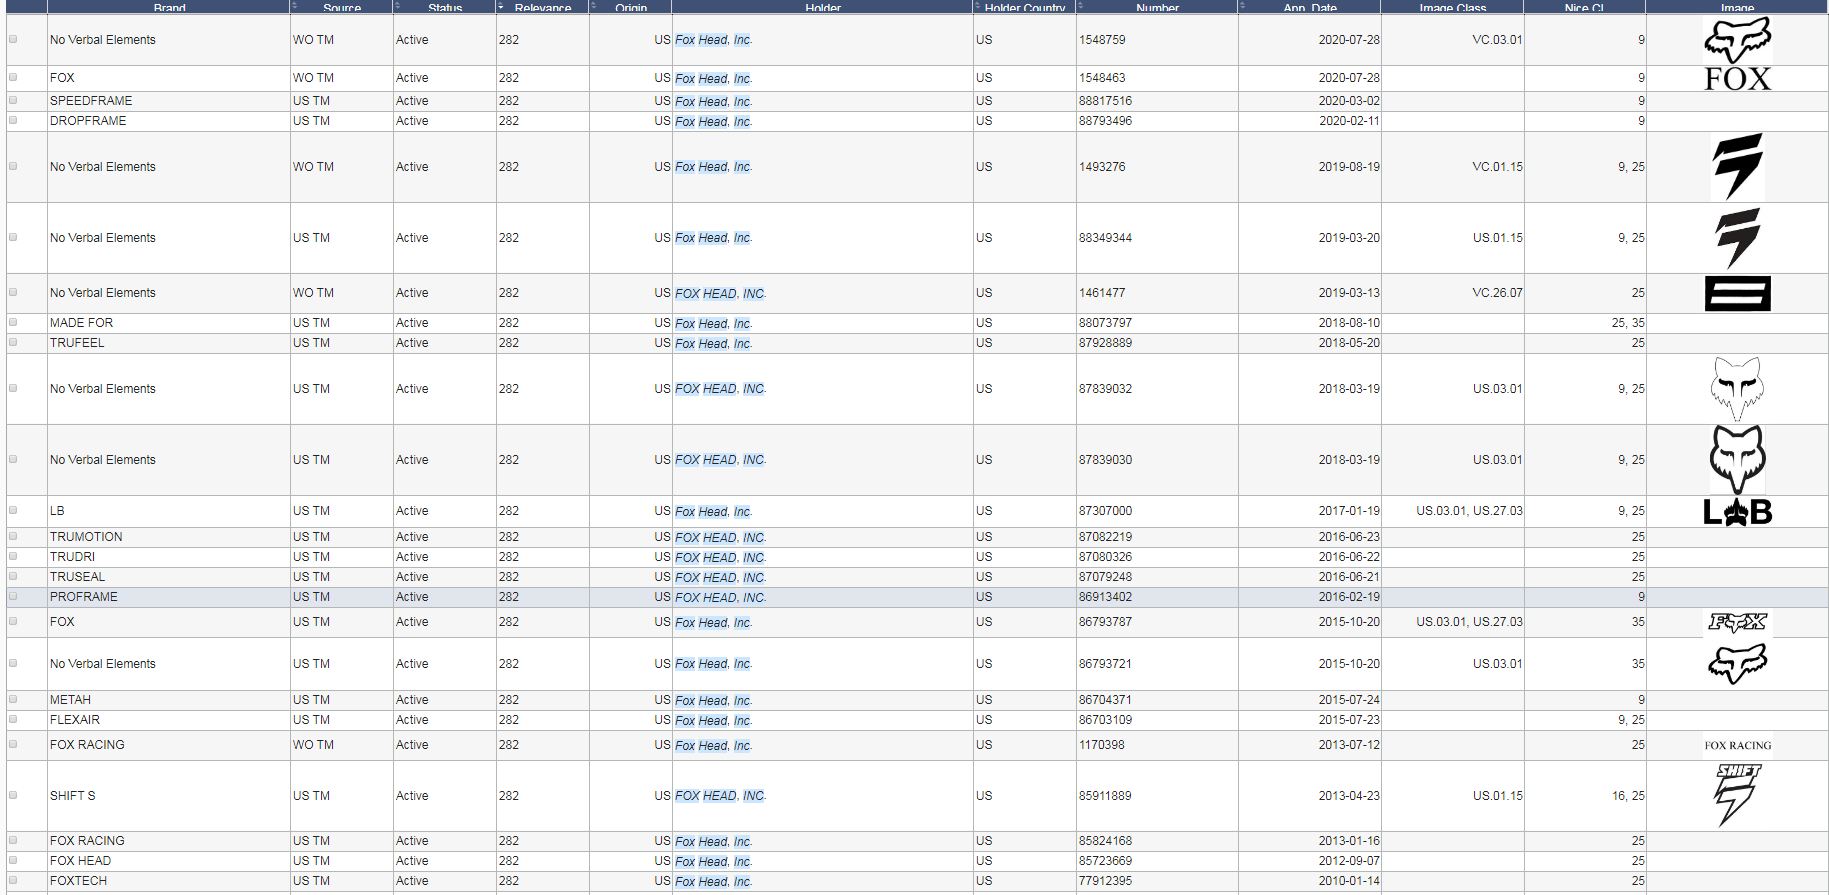Click the brand name TRUSEAL

tap(78, 577)
